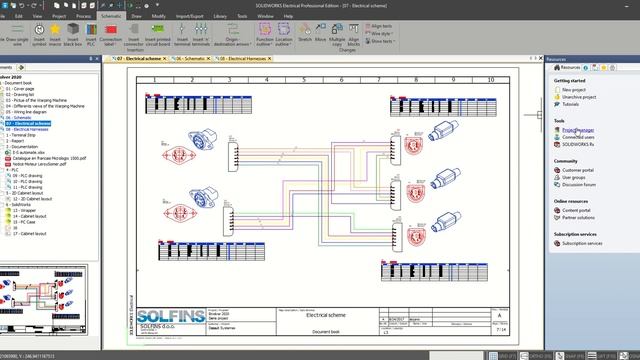Click the Undo arrow in quick access toolbar
Screen dimensions: 640x360
[x=22, y=6]
